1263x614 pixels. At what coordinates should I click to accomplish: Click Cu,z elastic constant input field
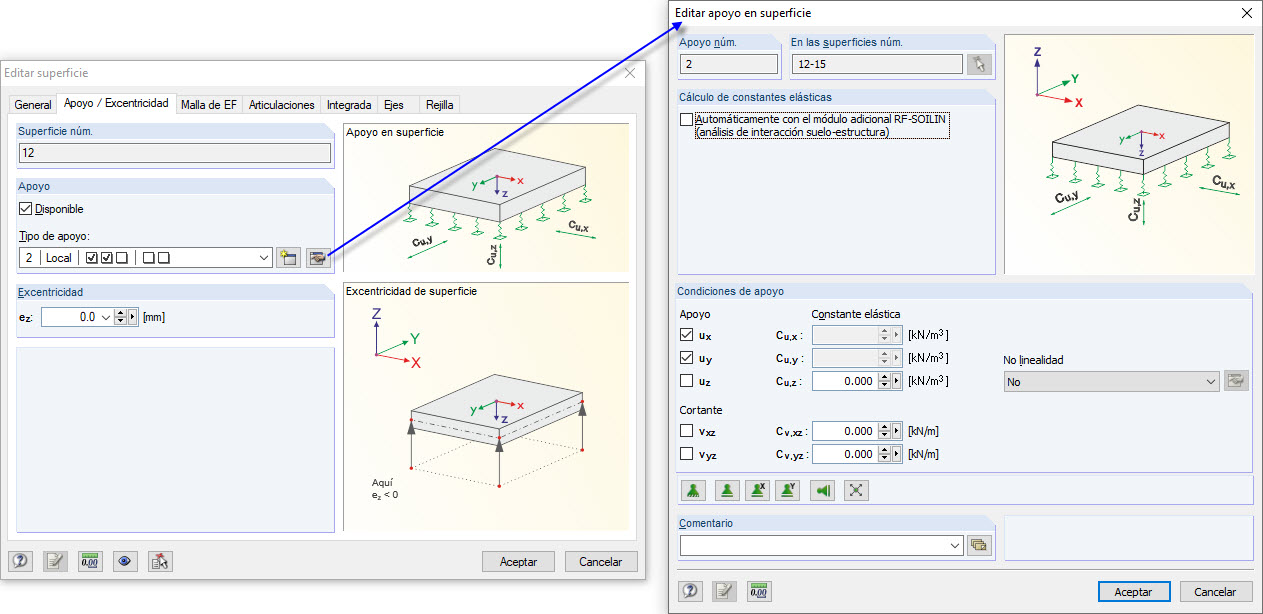click(845, 381)
